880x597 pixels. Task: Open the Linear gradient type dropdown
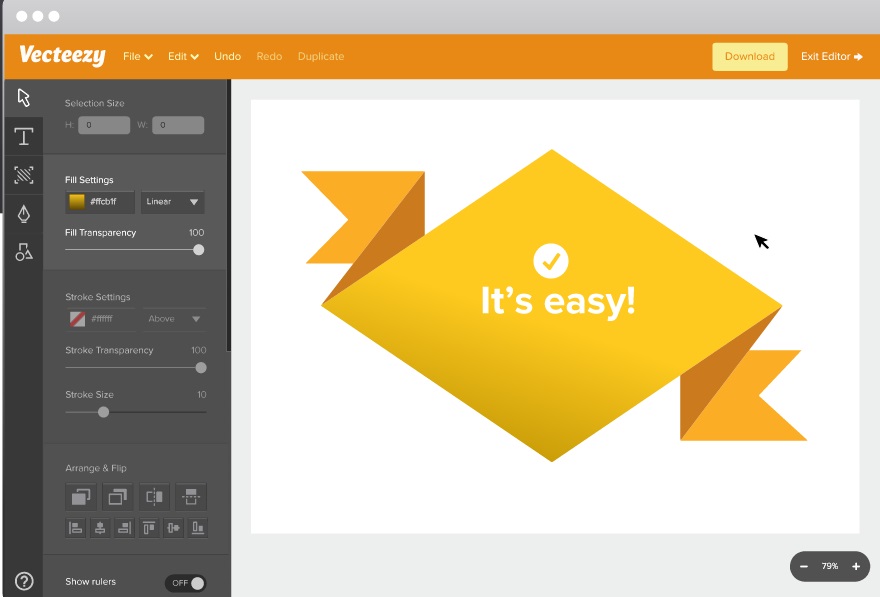(x=172, y=201)
